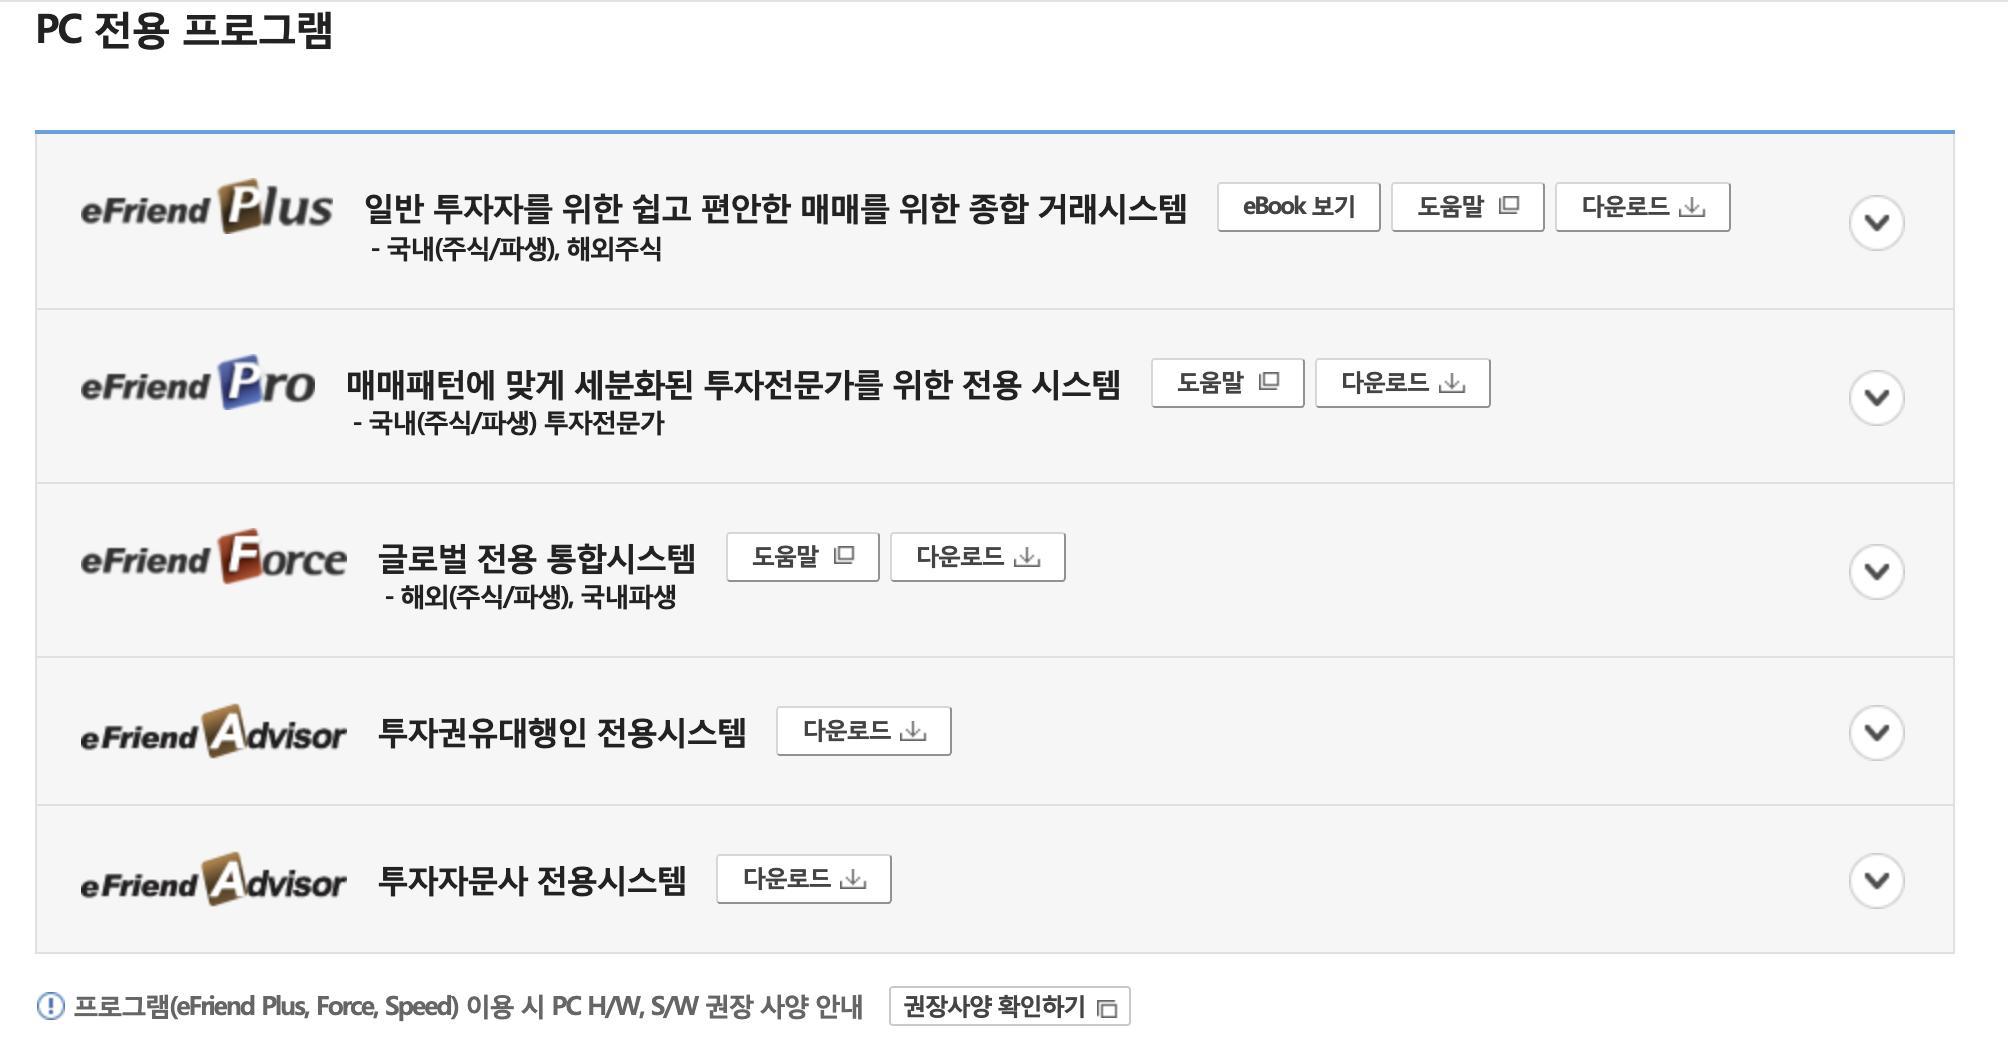The image size is (2008, 1056).
Task: Click 권장사양 확인하기 button
Action: (x=1009, y=1006)
